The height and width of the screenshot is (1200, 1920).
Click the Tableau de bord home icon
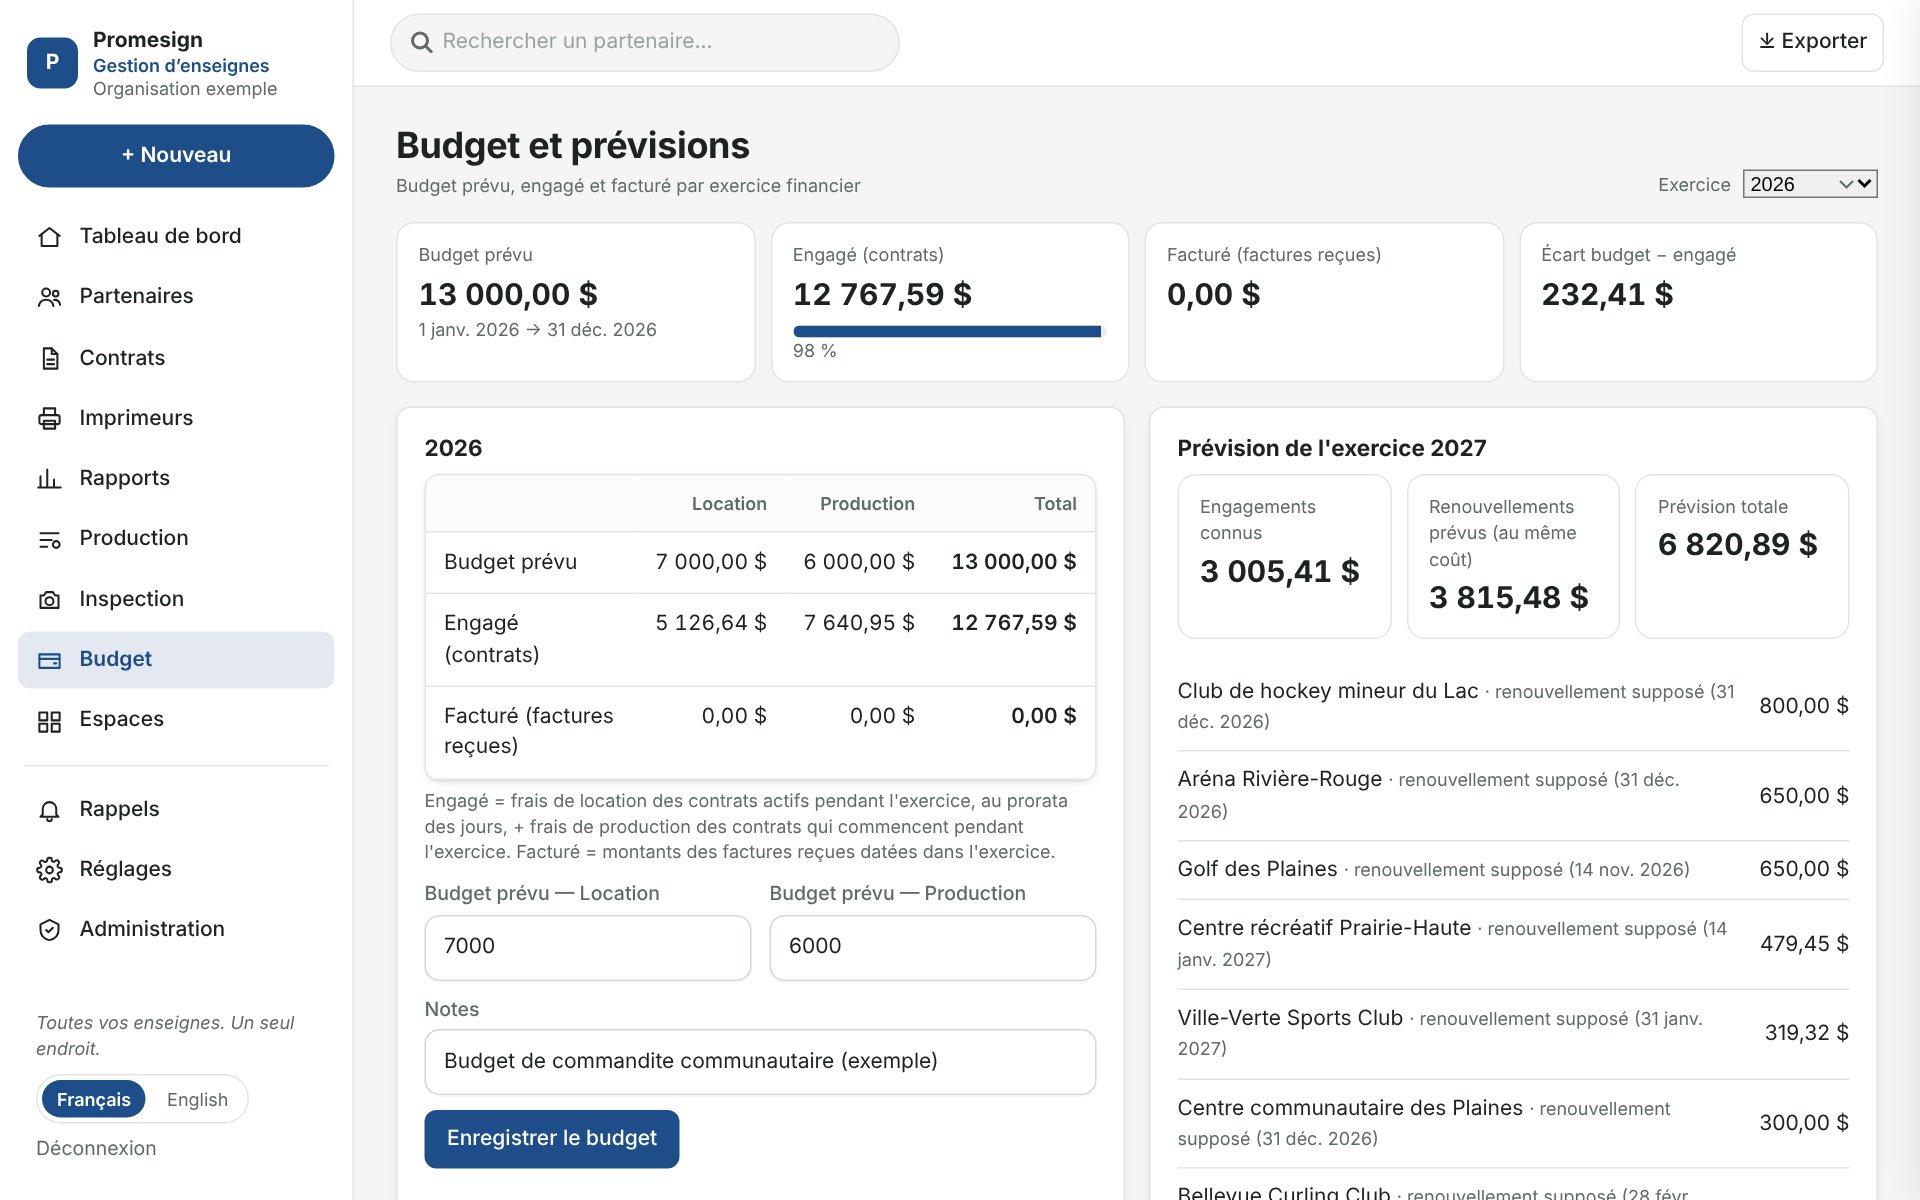point(49,237)
